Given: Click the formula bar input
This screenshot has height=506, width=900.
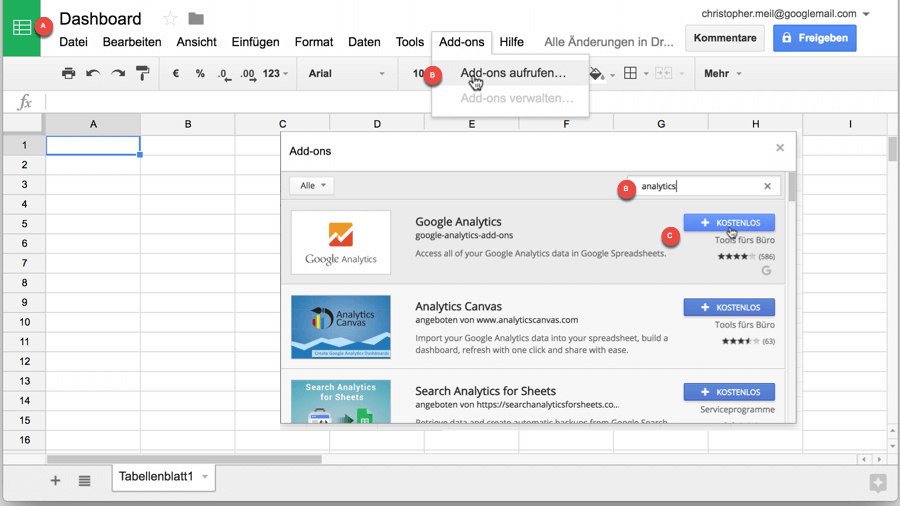Looking at the screenshot, I should pyautogui.click(x=471, y=102).
